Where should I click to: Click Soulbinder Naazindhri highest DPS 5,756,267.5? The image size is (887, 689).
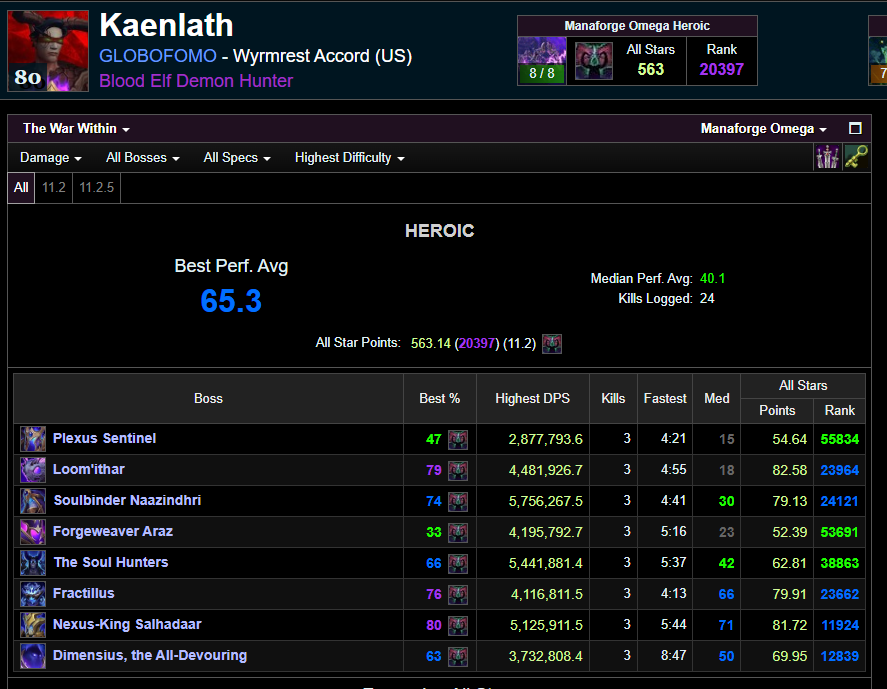click(545, 502)
